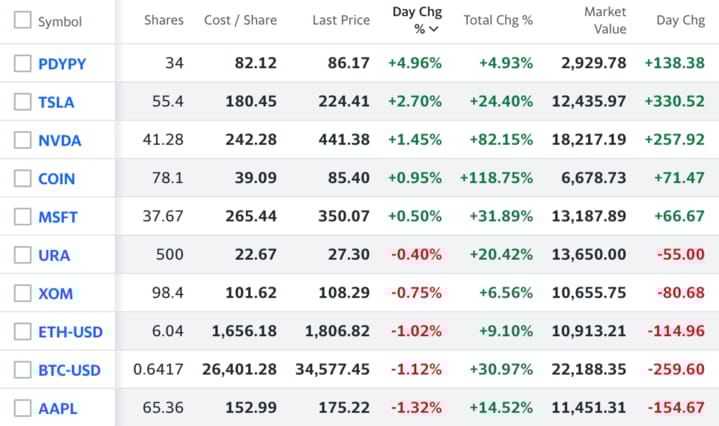The width and height of the screenshot is (719, 426).
Task: Check the PDYPY row checkbox
Action: pyautogui.click(x=22, y=64)
